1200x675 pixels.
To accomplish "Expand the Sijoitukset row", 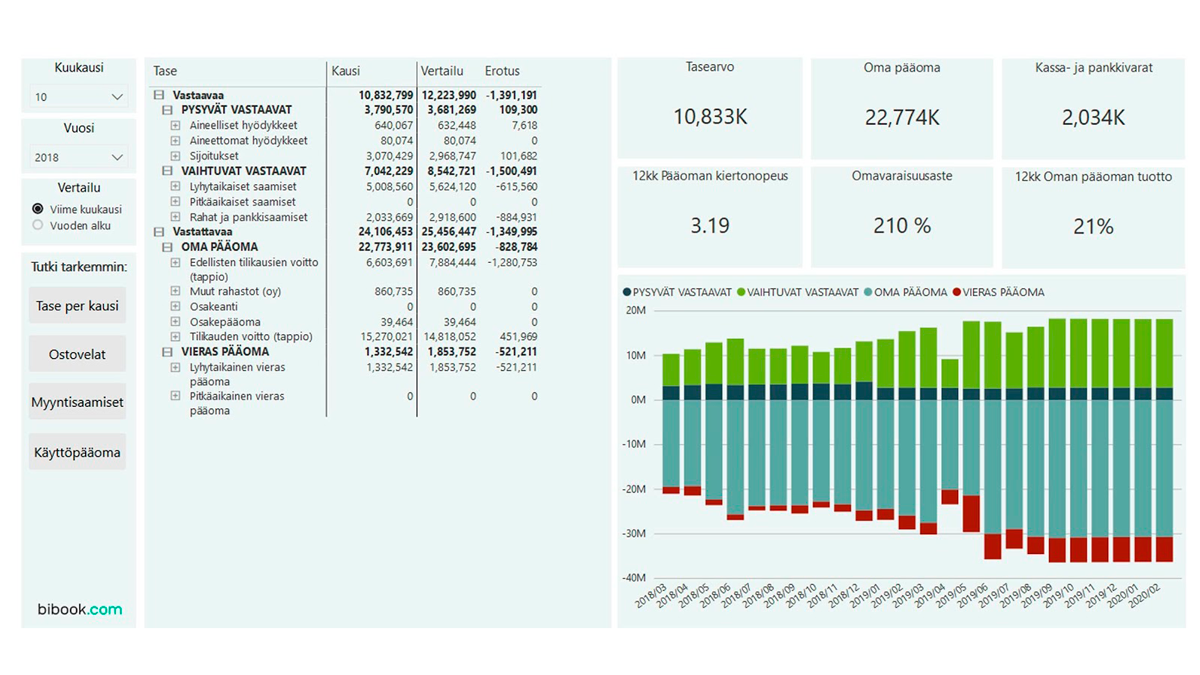I will 175,156.
